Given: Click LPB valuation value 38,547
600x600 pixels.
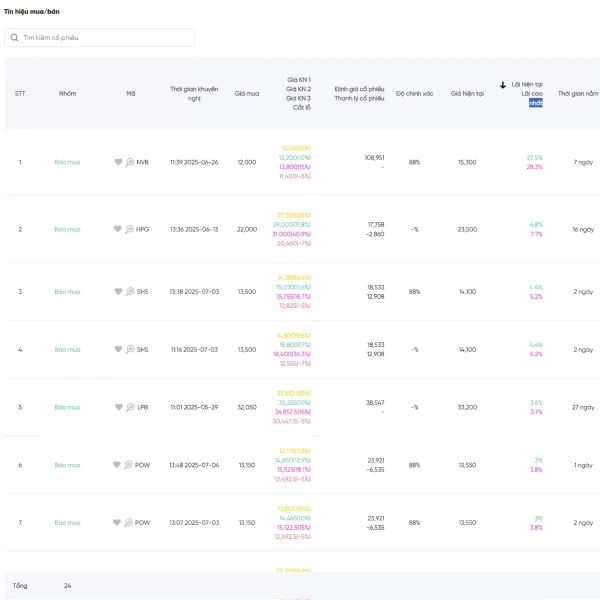Looking at the screenshot, I should (x=375, y=403).
